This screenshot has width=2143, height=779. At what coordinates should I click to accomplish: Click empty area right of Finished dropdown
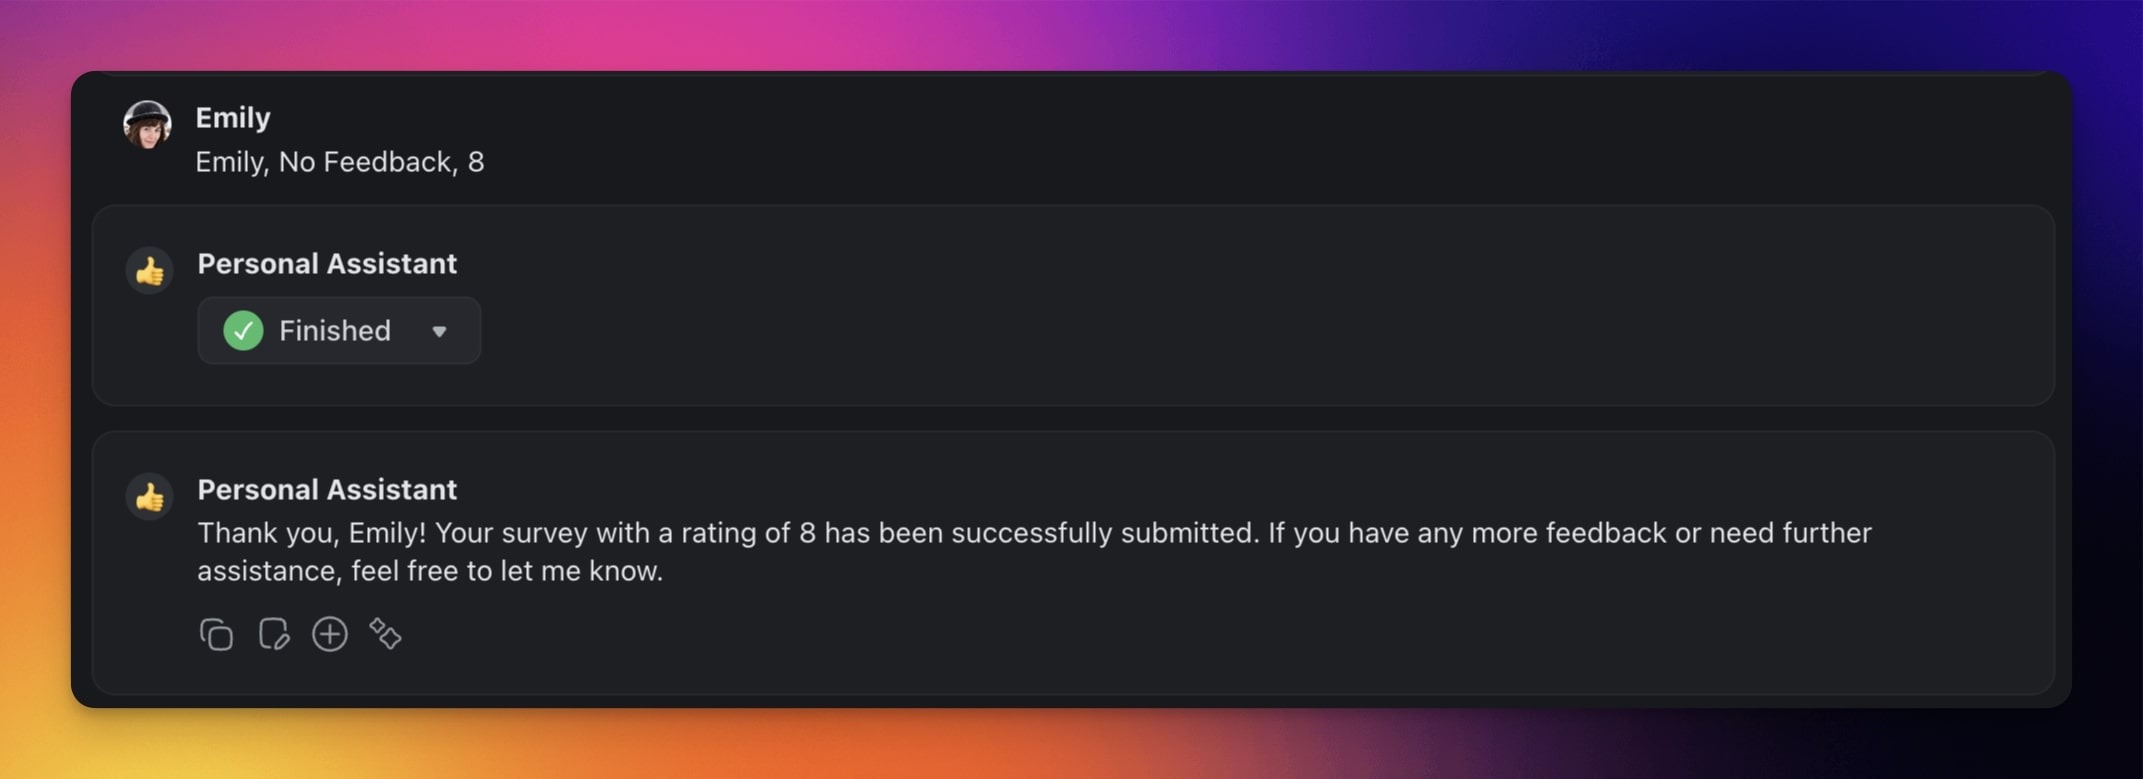pos(1200,331)
